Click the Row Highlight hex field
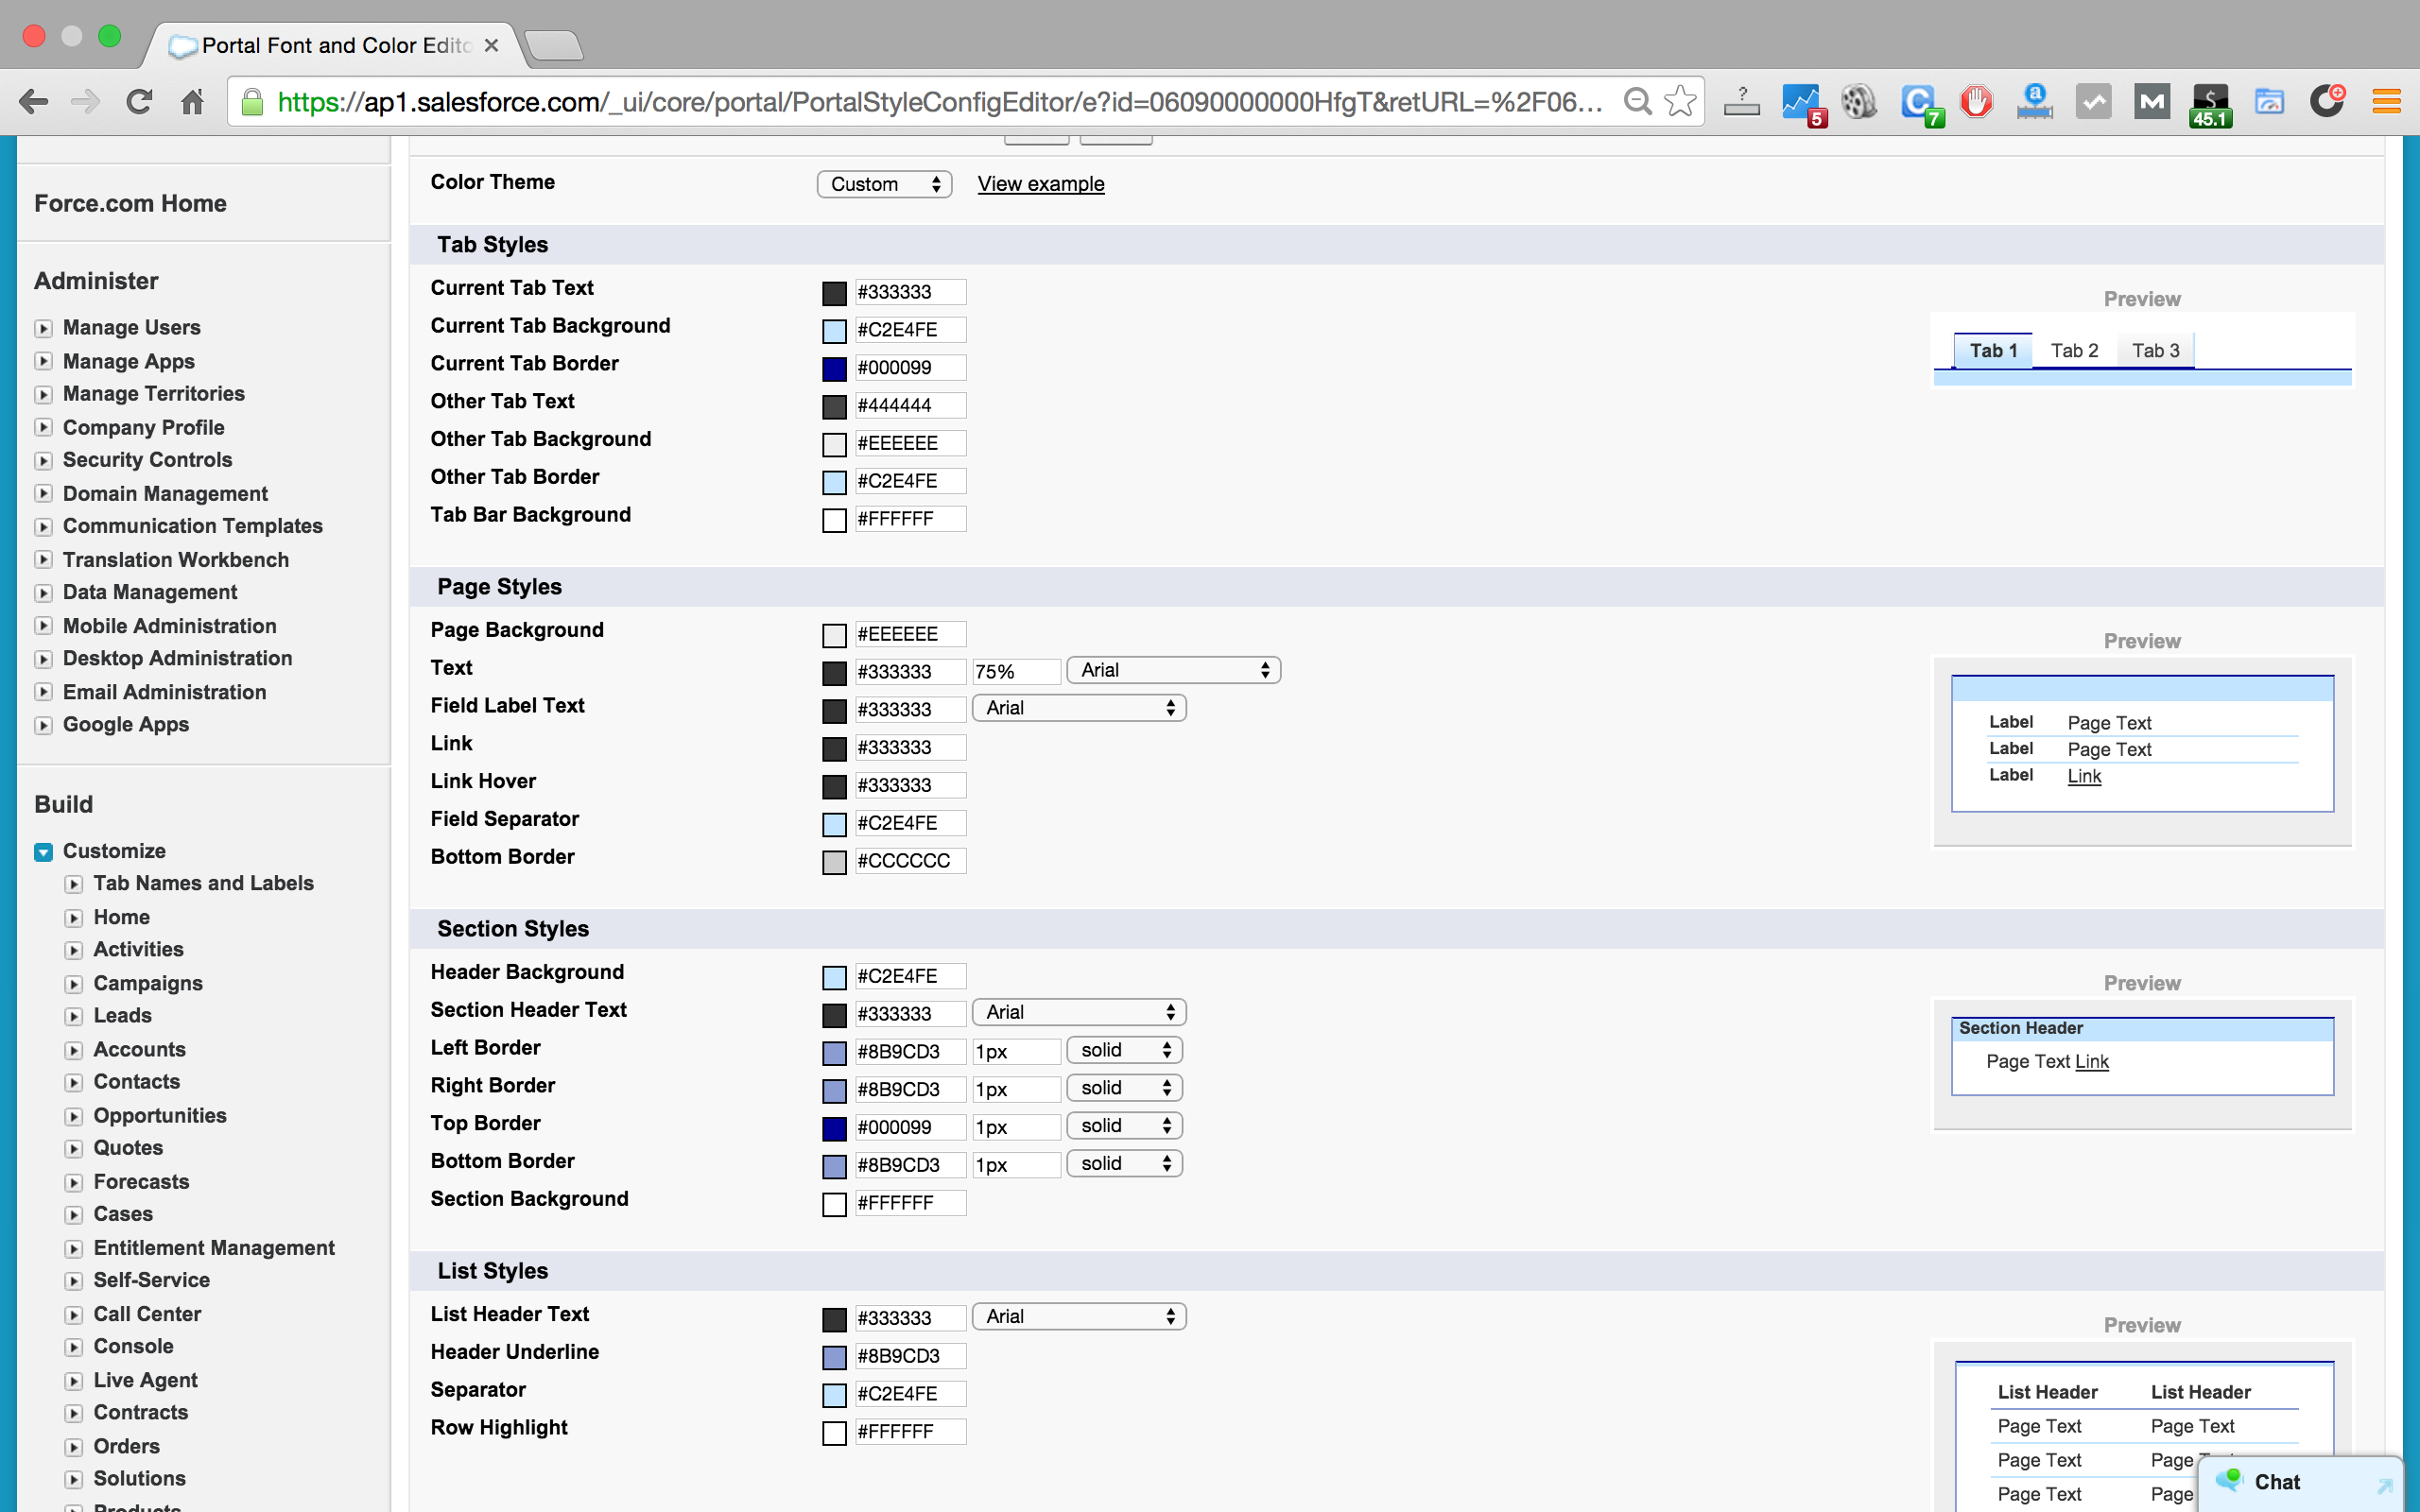Viewport: 2420px width, 1512px height. pyautogui.click(x=910, y=1432)
